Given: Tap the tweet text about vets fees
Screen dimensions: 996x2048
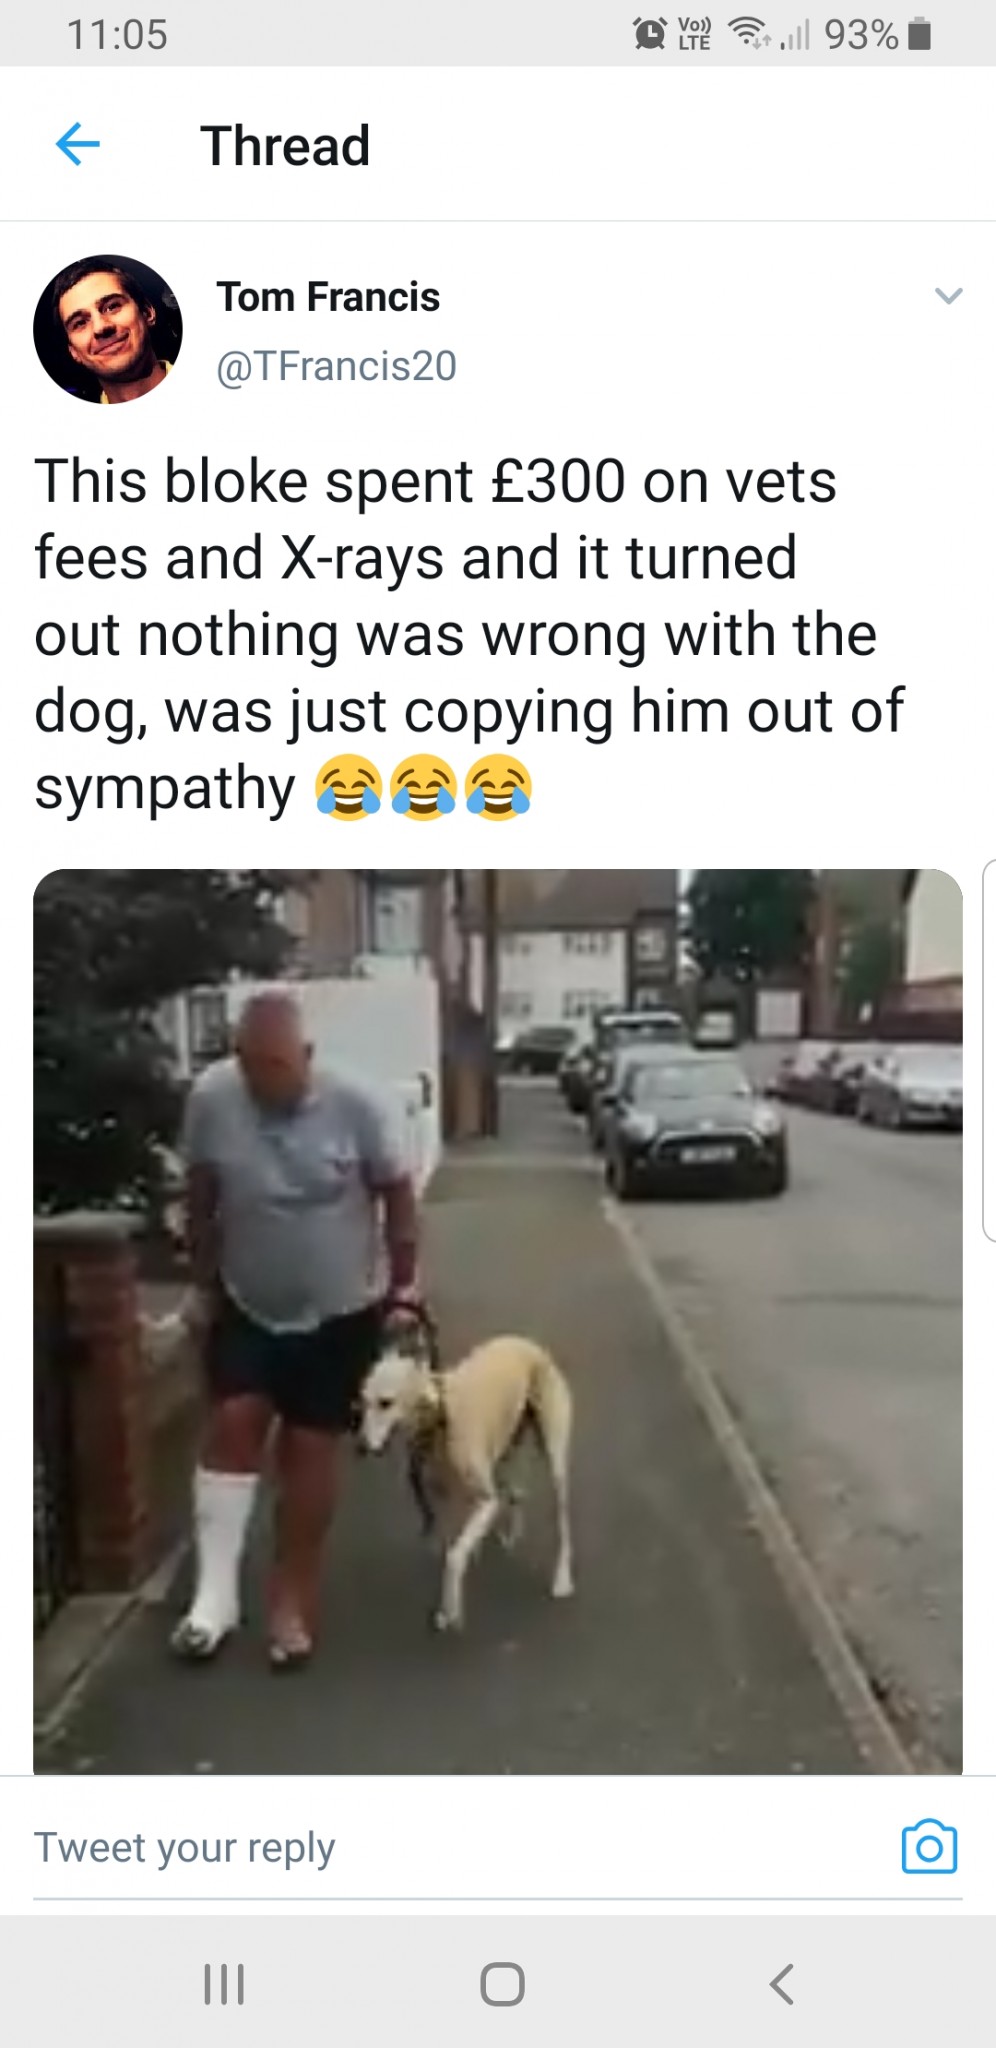Looking at the screenshot, I should tap(470, 634).
